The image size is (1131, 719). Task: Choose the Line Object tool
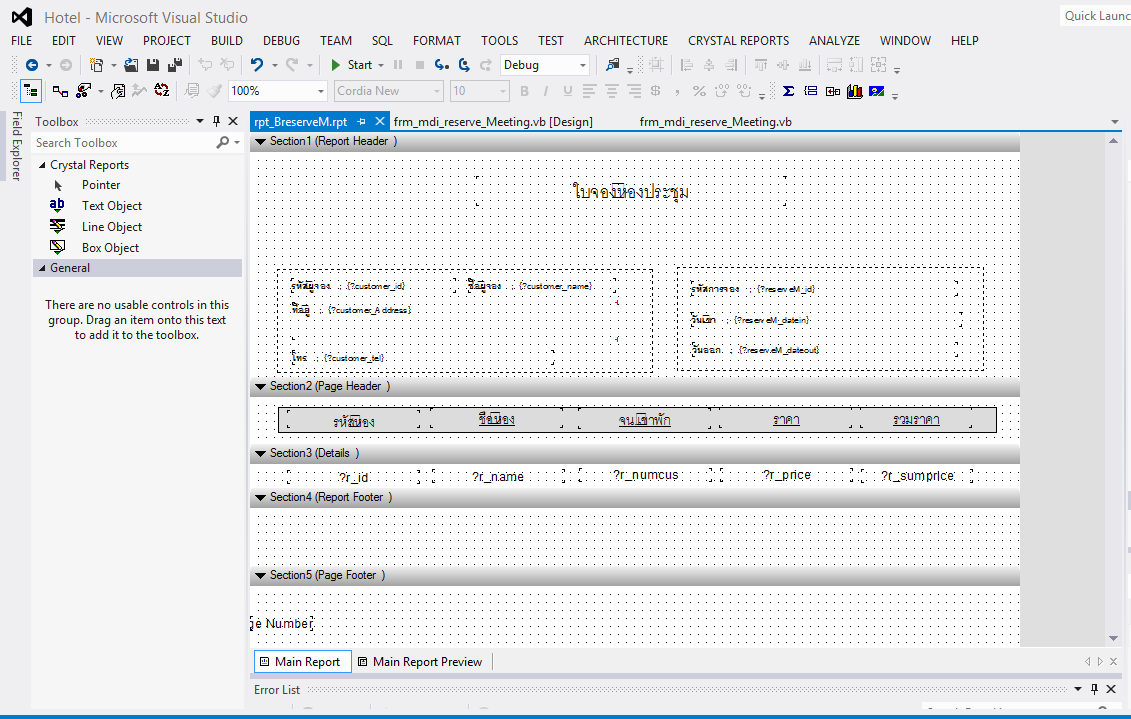coord(112,227)
